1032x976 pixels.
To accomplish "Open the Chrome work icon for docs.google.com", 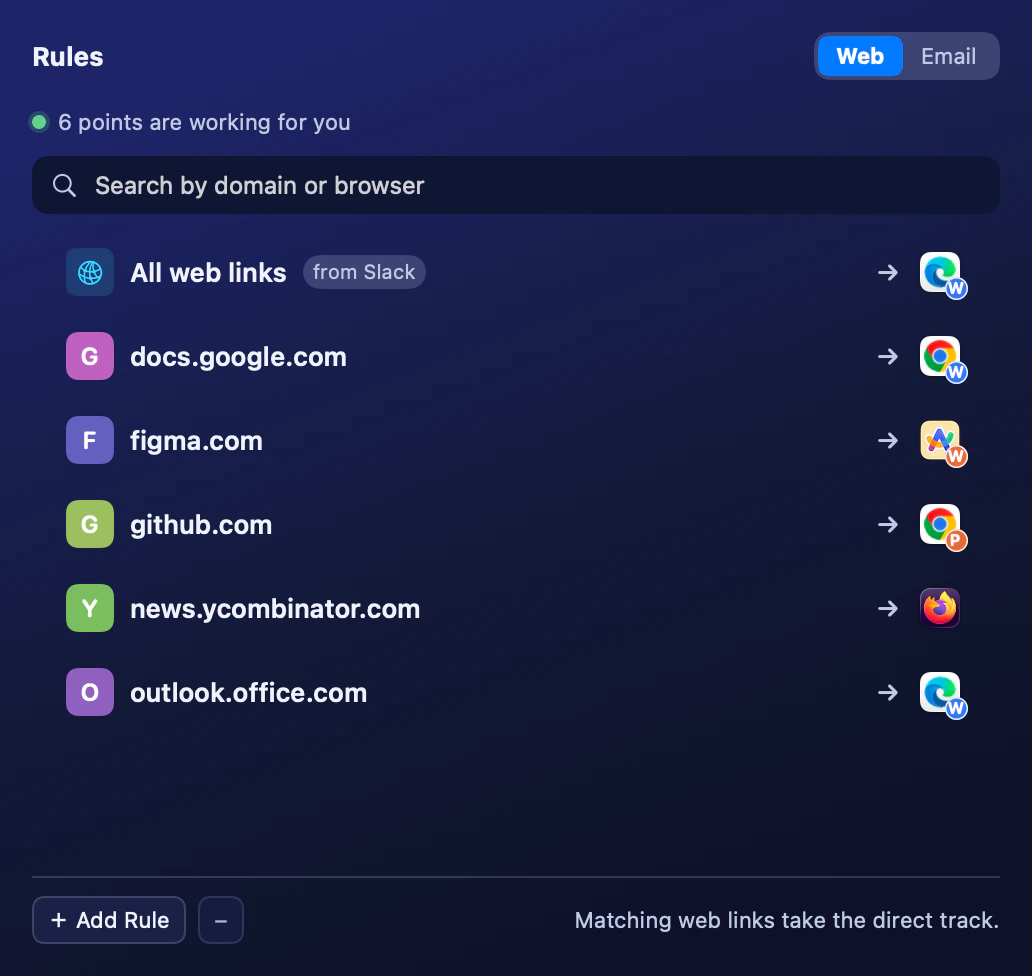I will click(x=942, y=358).
